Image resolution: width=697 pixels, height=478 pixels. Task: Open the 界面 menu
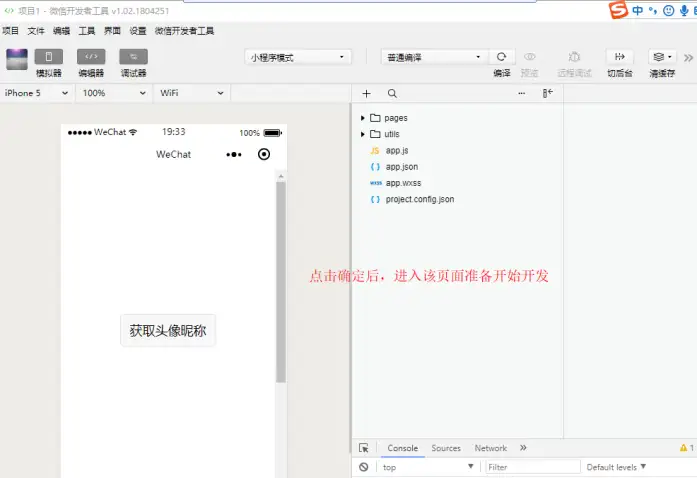click(112, 31)
